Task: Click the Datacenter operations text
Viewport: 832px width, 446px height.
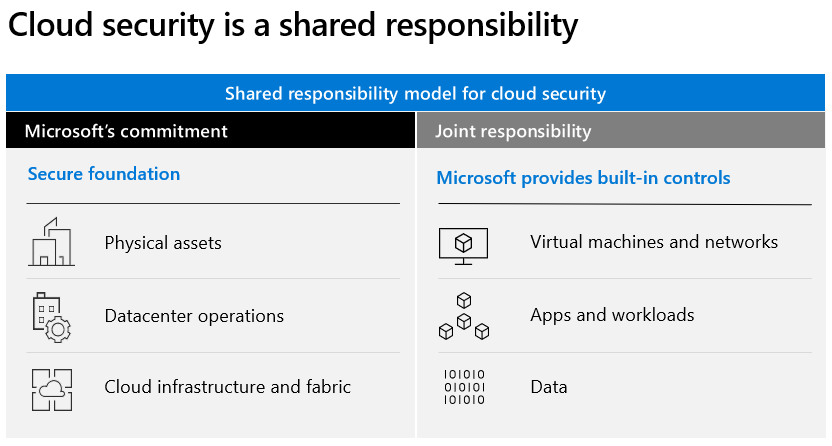Action: point(194,316)
